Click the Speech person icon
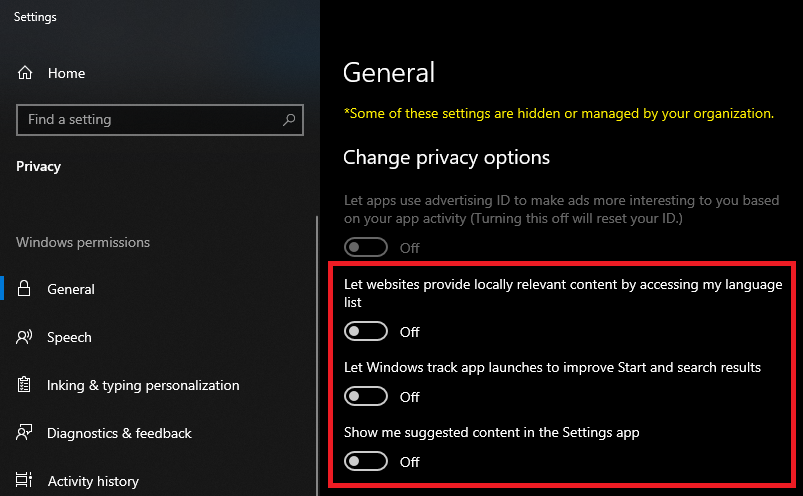 point(25,337)
